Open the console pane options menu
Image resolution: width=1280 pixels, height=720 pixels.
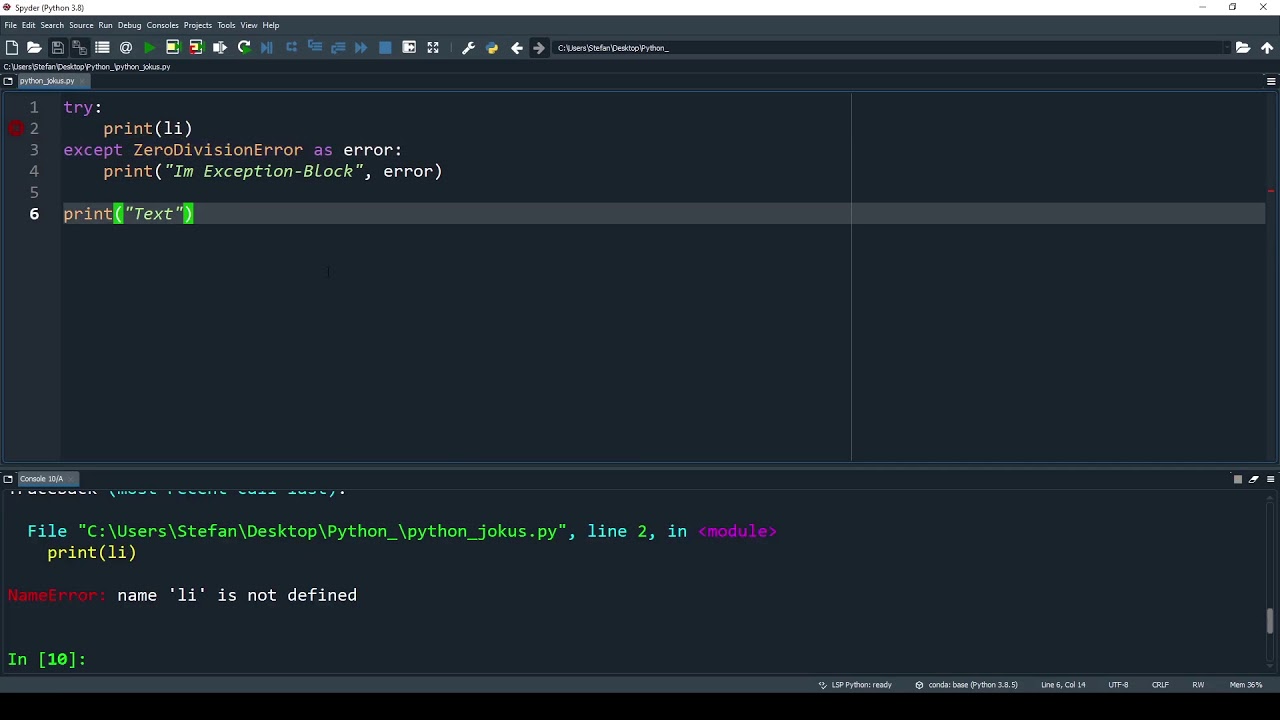click(1271, 479)
